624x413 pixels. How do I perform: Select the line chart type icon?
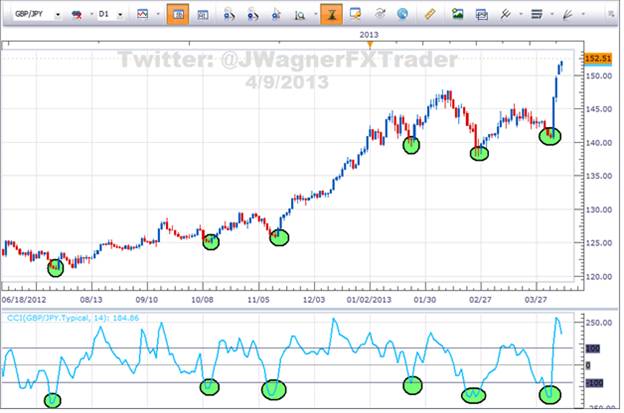coord(143,16)
